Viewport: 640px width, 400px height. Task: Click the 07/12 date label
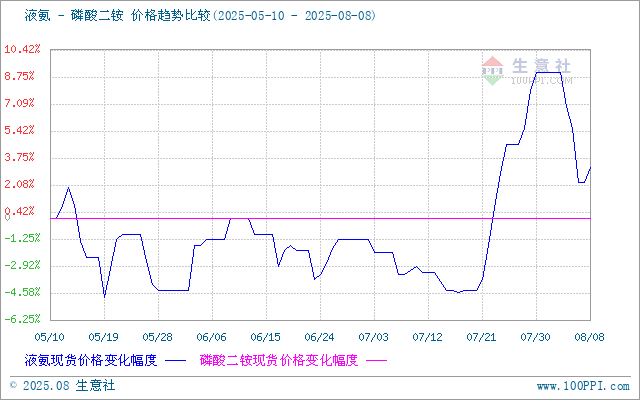click(x=427, y=337)
